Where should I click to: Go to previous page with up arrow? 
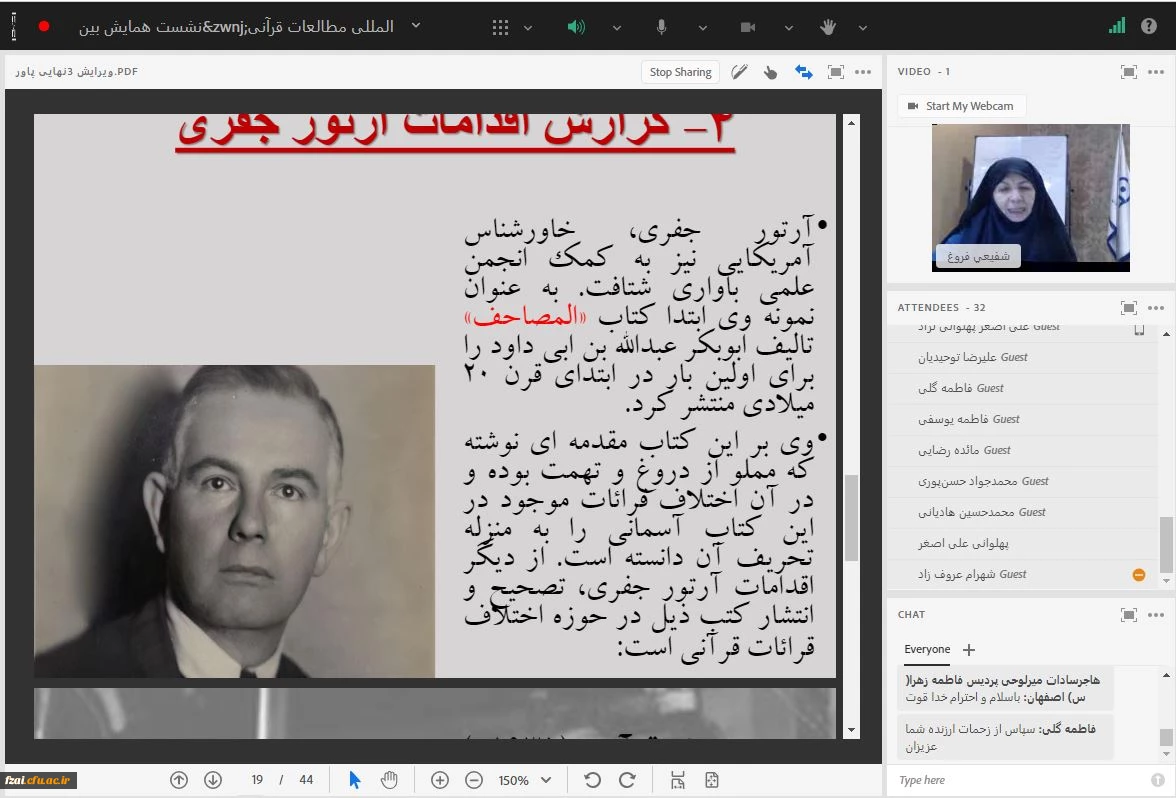click(179, 780)
